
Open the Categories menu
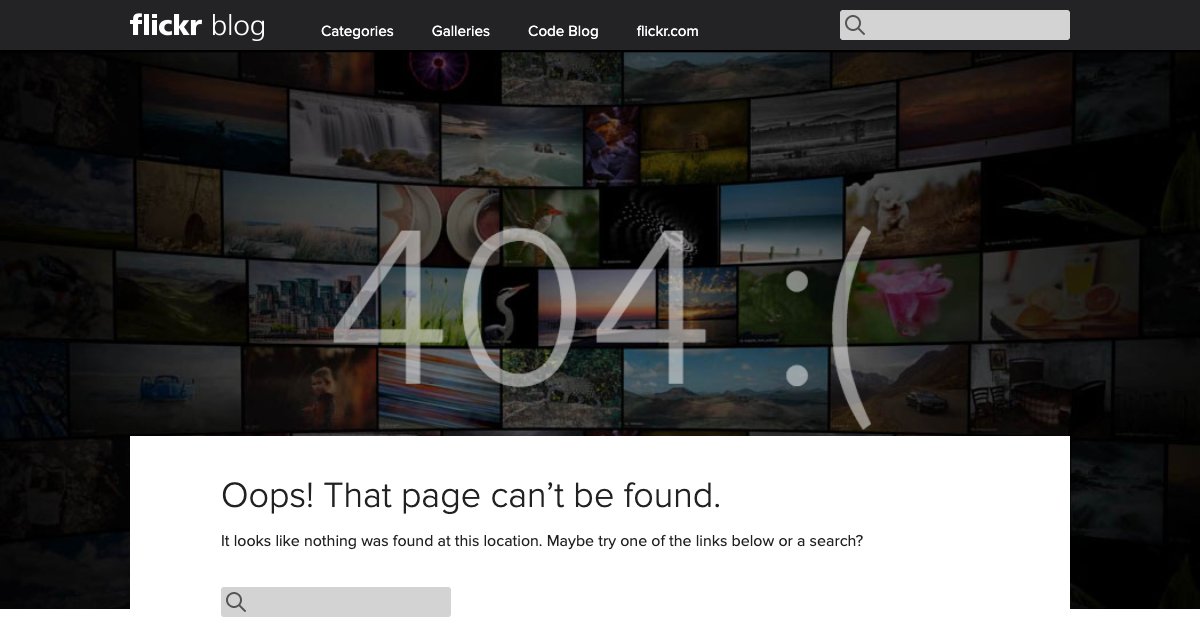(357, 31)
